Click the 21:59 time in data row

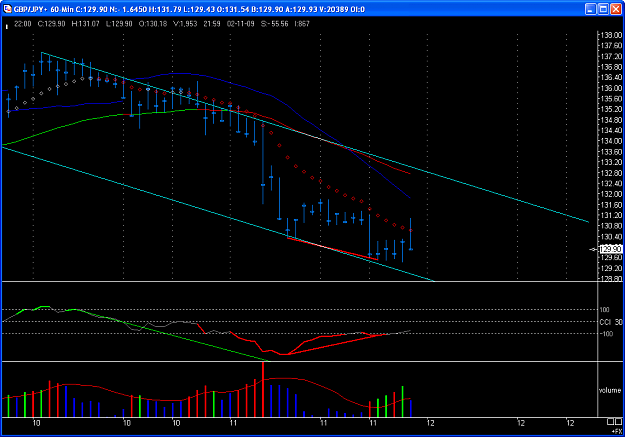[212, 24]
